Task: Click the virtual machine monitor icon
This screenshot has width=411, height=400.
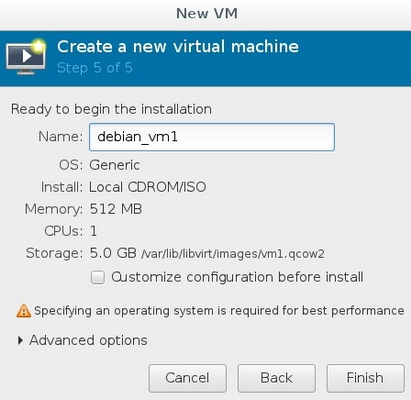Action: coord(26,57)
